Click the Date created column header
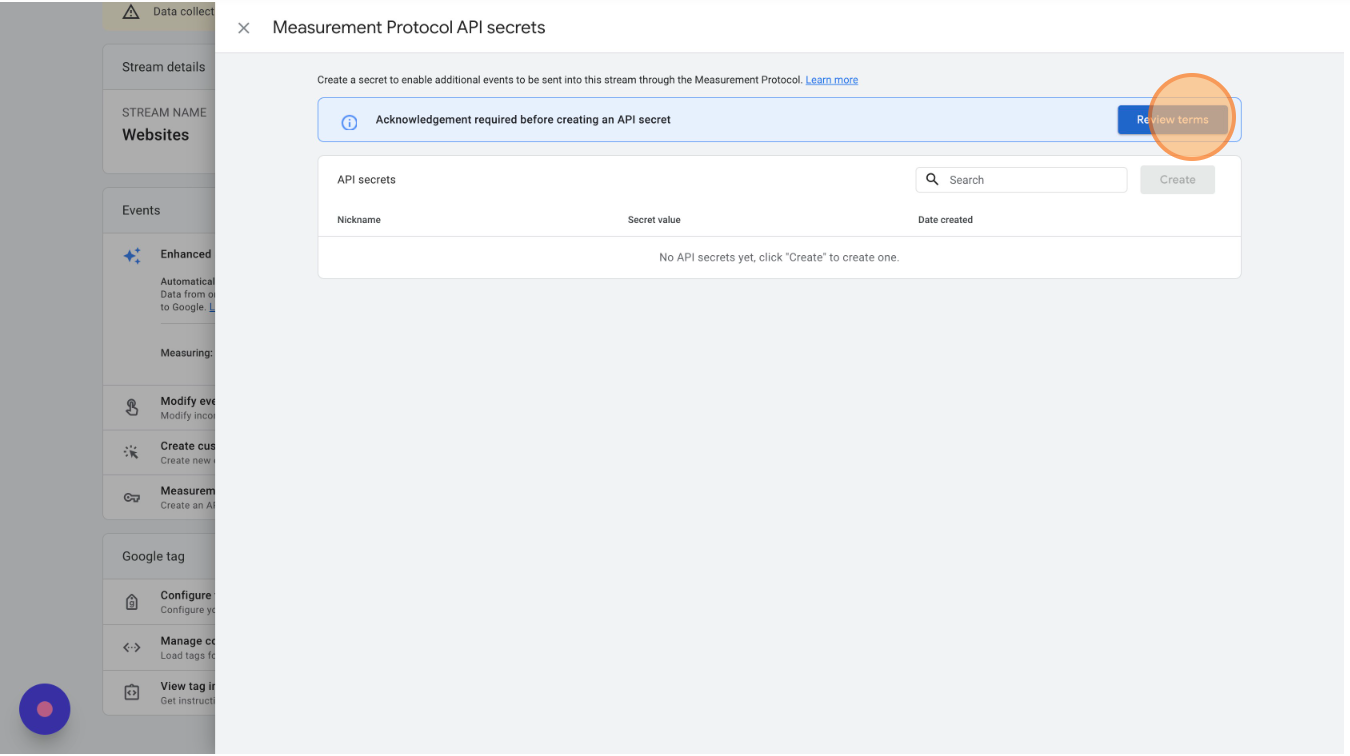Screen dimensions: 1350x756 (945, 220)
